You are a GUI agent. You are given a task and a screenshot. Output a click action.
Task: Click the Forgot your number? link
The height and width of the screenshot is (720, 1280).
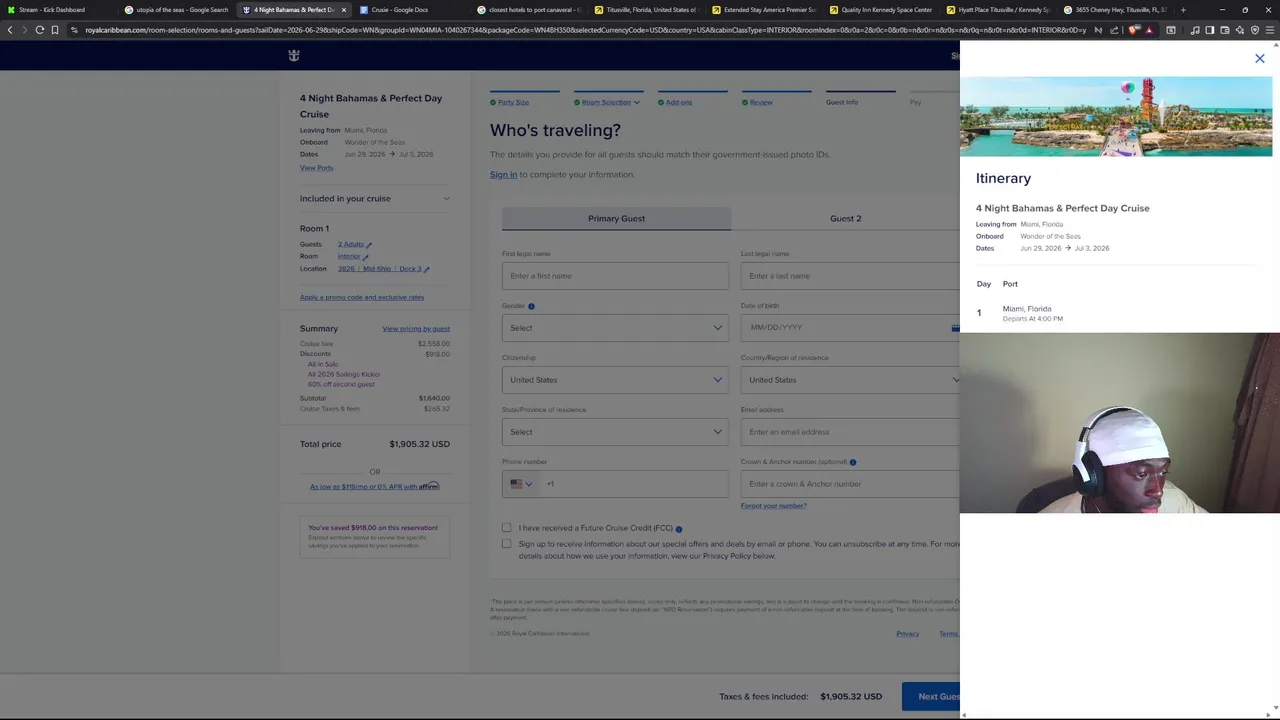click(x=773, y=506)
